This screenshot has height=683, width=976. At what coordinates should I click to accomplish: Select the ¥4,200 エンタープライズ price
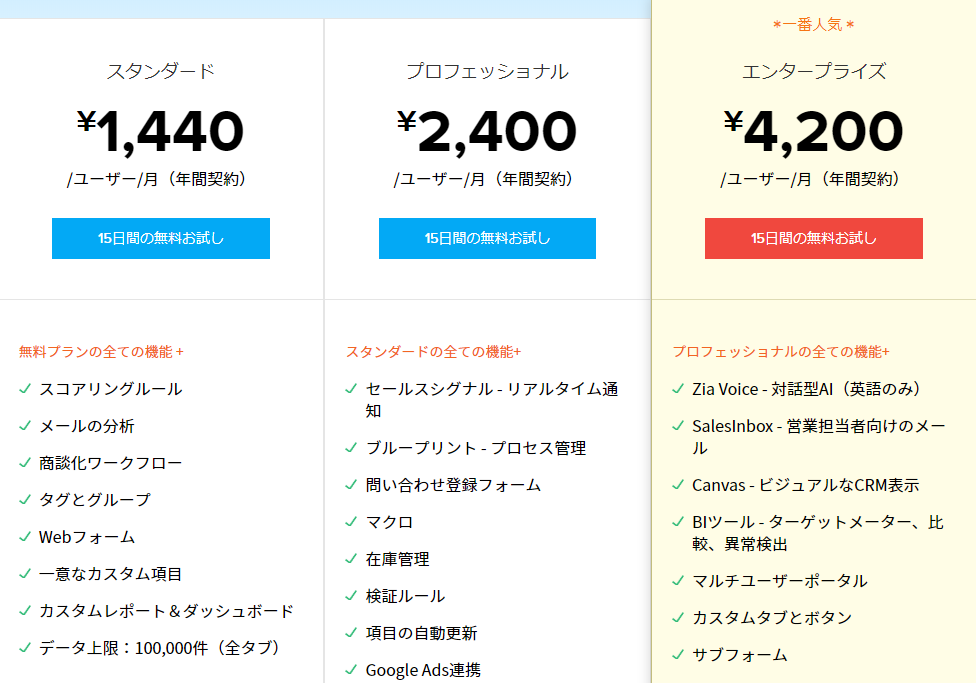click(814, 131)
